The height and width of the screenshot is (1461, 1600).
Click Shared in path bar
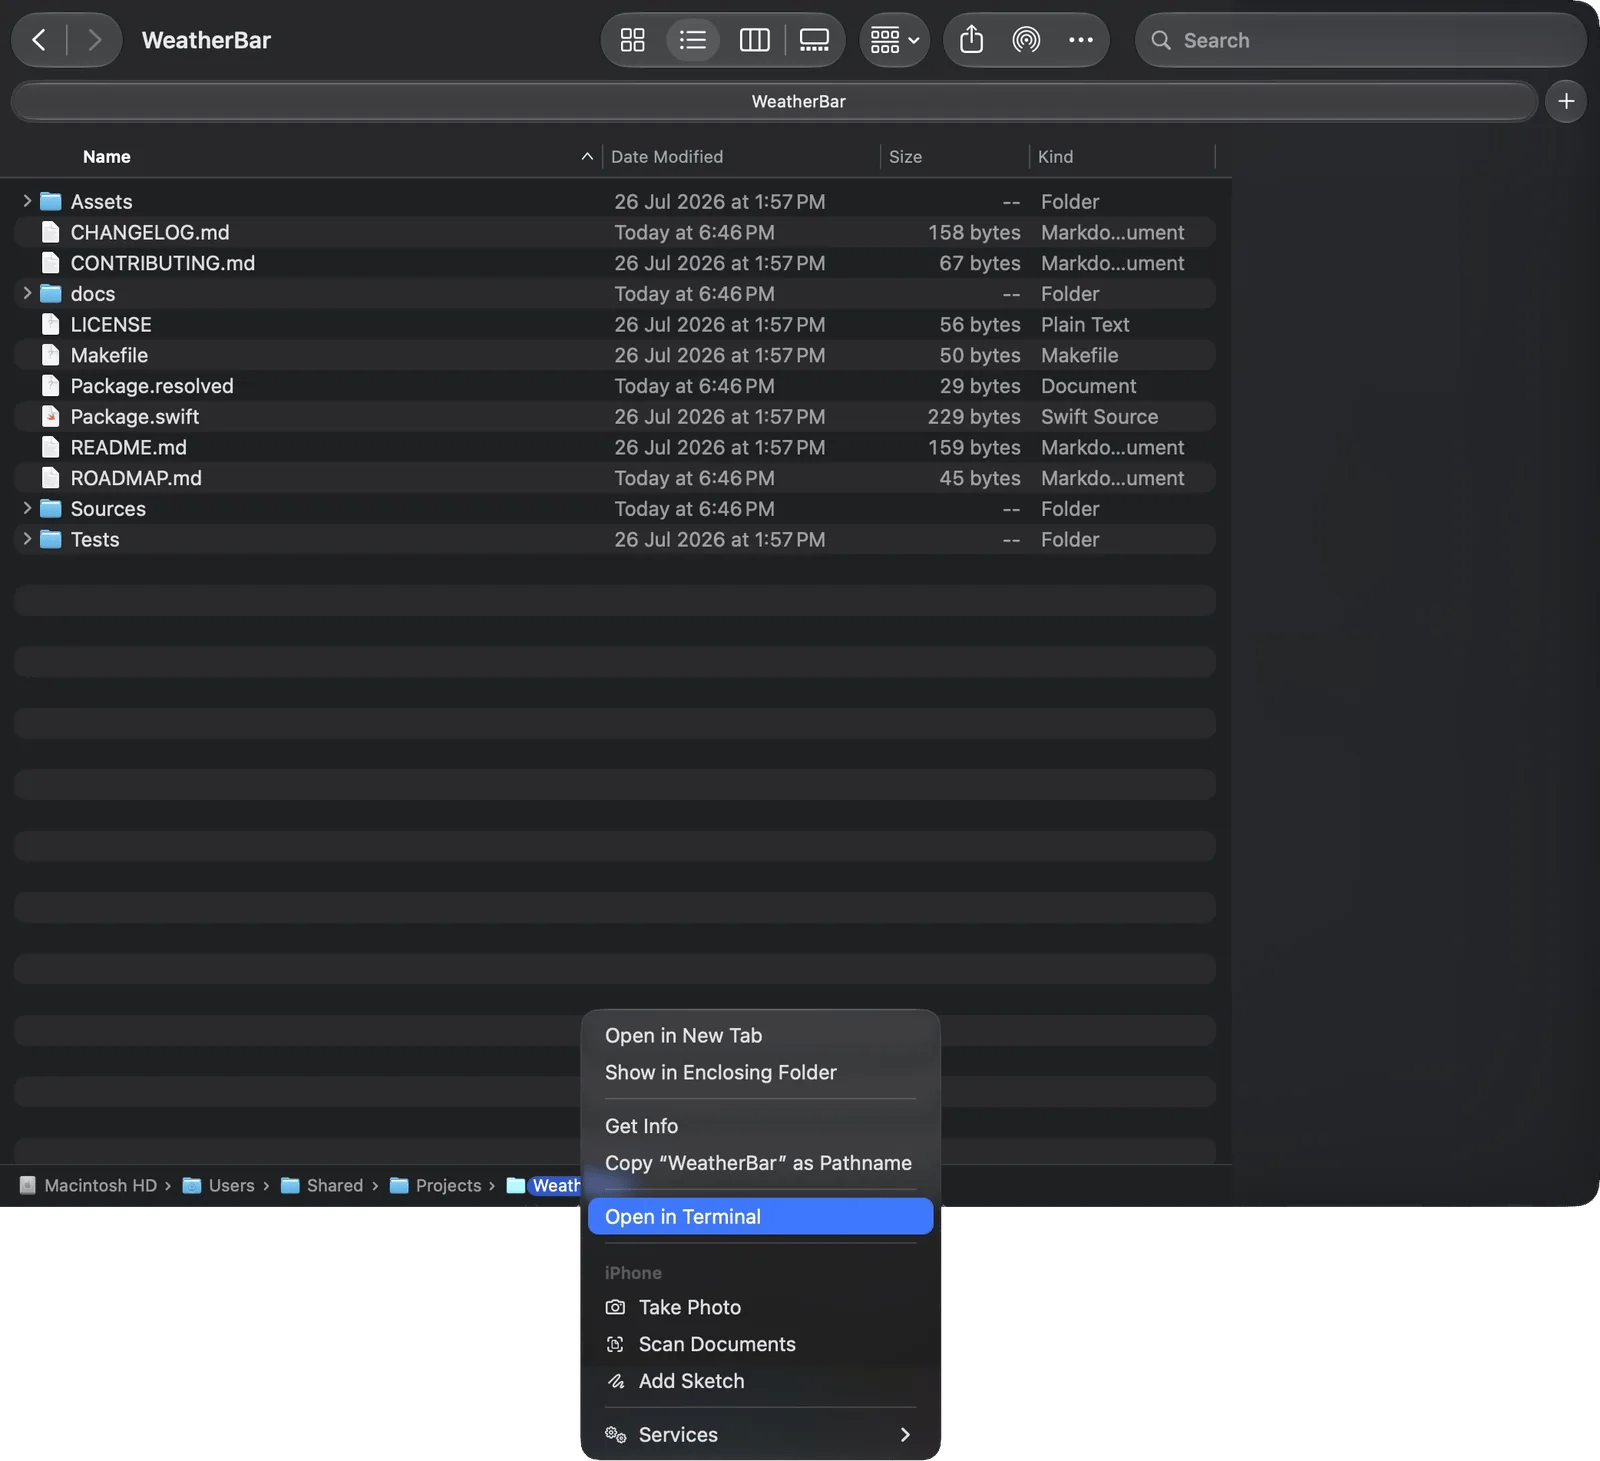pyautogui.click(x=322, y=1185)
